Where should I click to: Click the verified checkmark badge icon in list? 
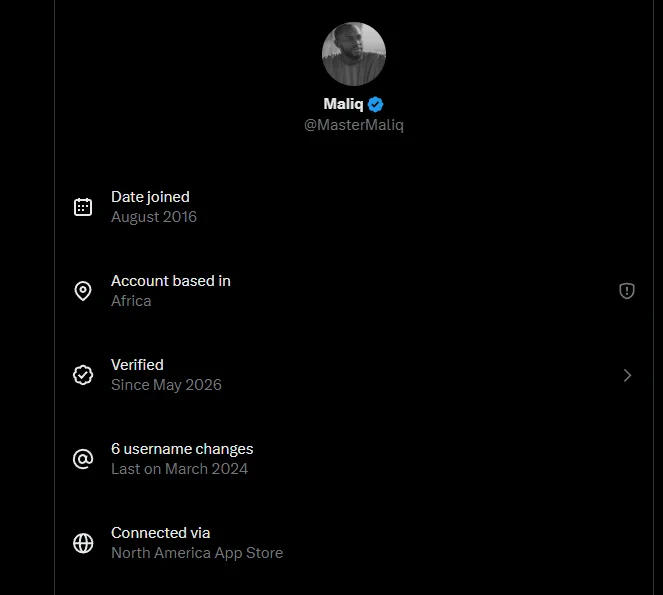click(83, 375)
